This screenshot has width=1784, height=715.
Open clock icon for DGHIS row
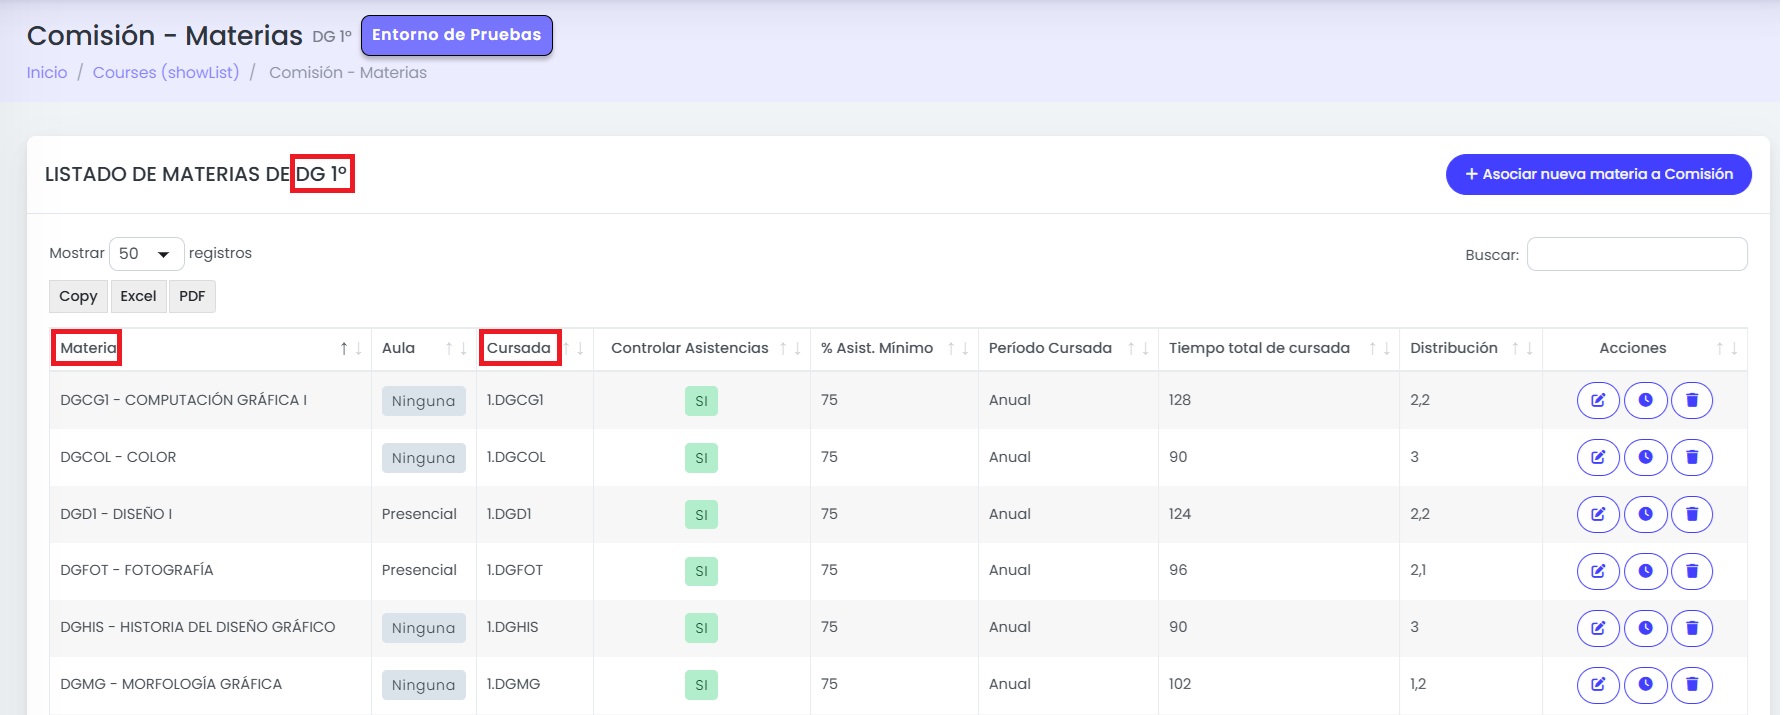click(1645, 628)
